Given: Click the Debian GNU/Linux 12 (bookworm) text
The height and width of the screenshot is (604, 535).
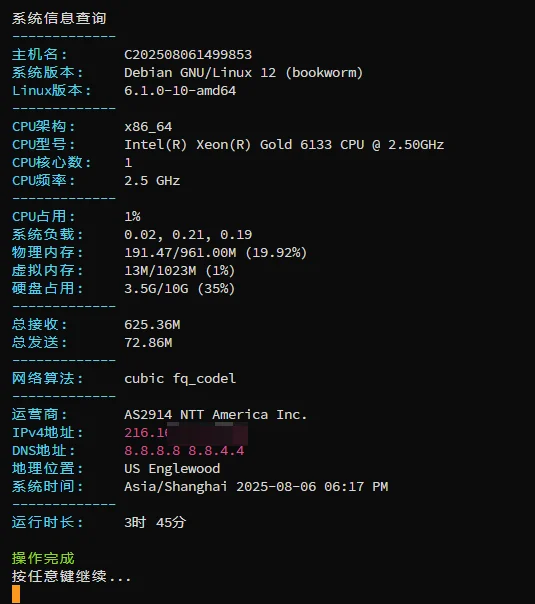Looking at the screenshot, I should 243,73.
